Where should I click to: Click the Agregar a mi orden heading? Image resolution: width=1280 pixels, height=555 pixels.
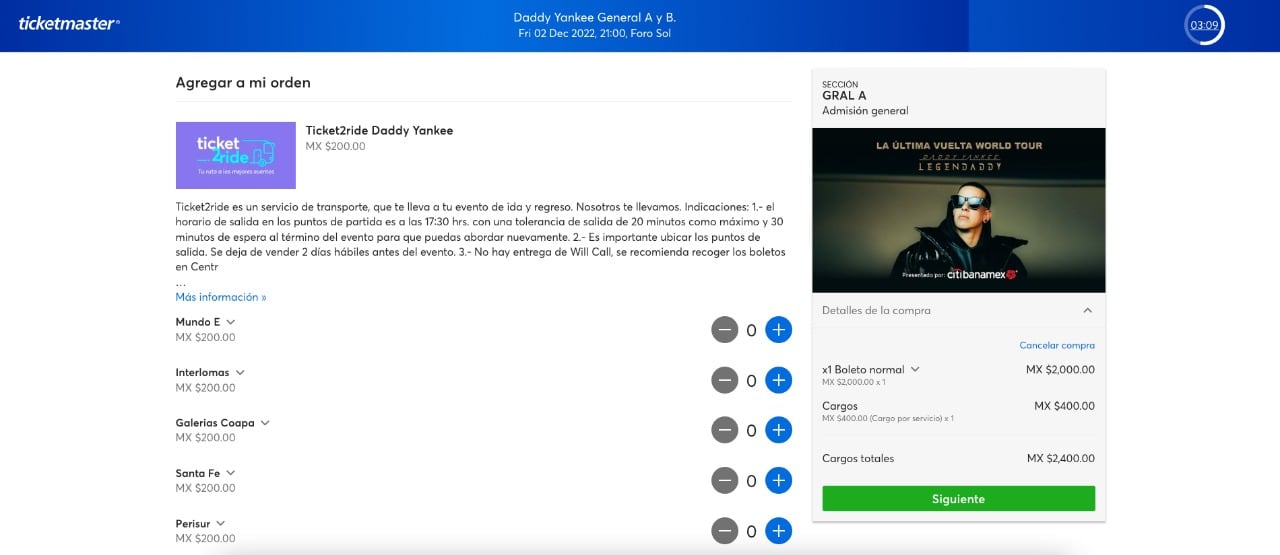coord(243,83)
